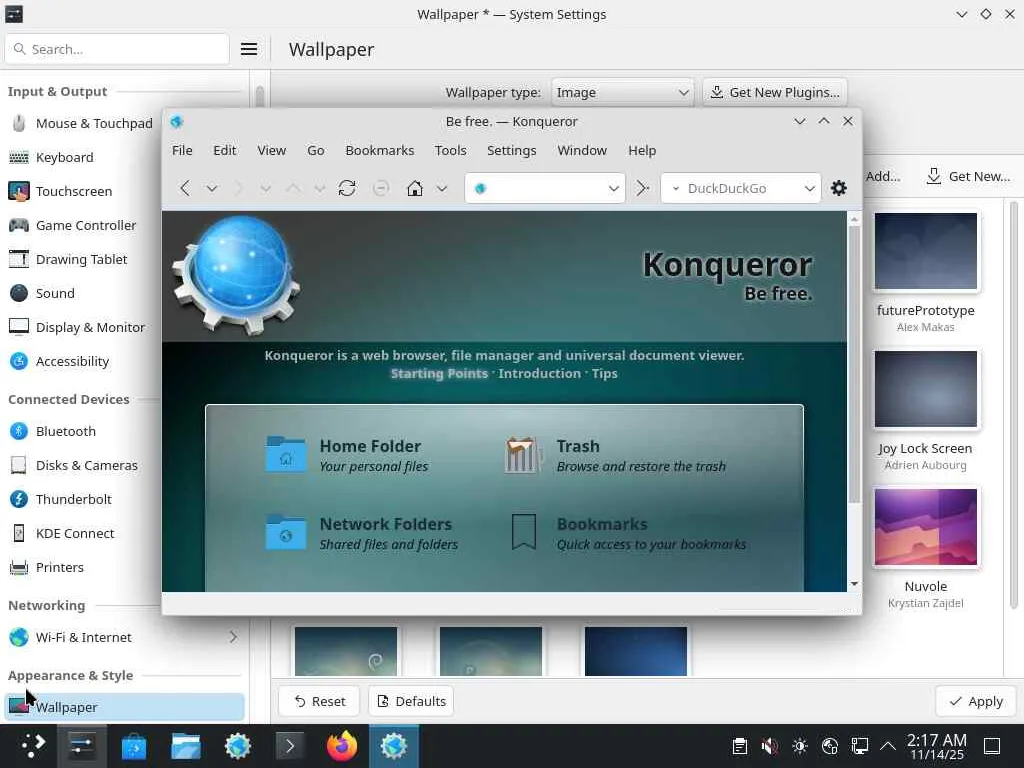
Task: Open the Wallpaper type combo box
Action: pos(622,93)
